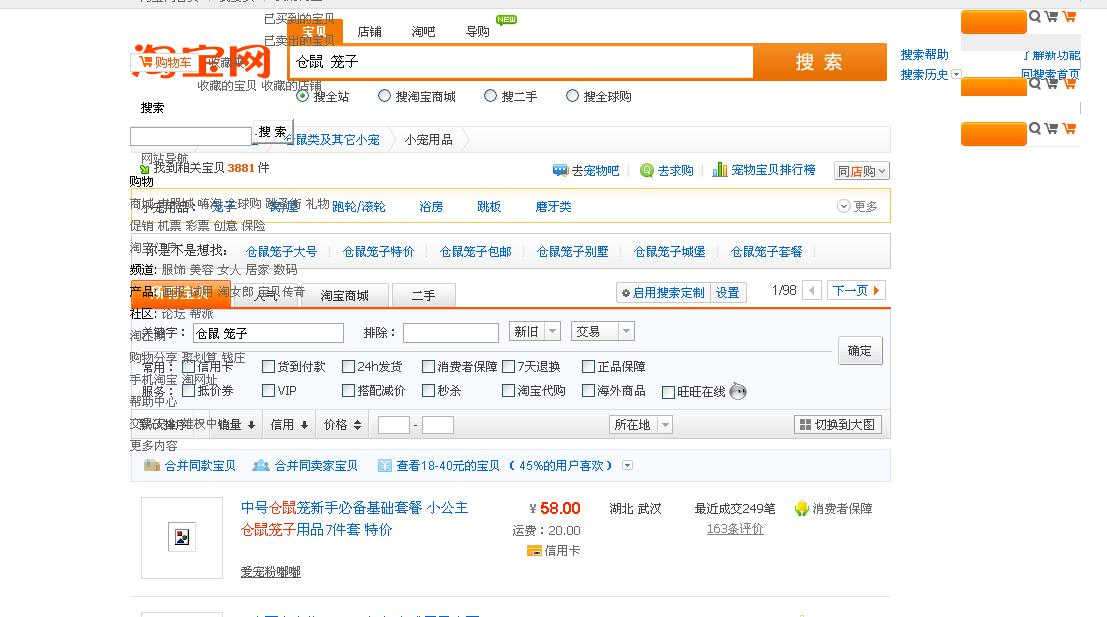Tick the 海外商品 checkbox
The image size is (1107, 617).
[588, 390]
